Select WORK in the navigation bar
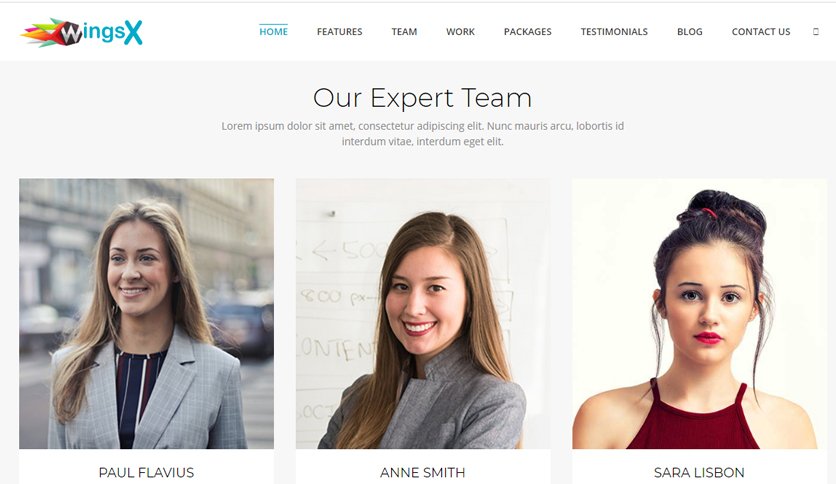Screen dimensions: 836x484 point(460,31)
